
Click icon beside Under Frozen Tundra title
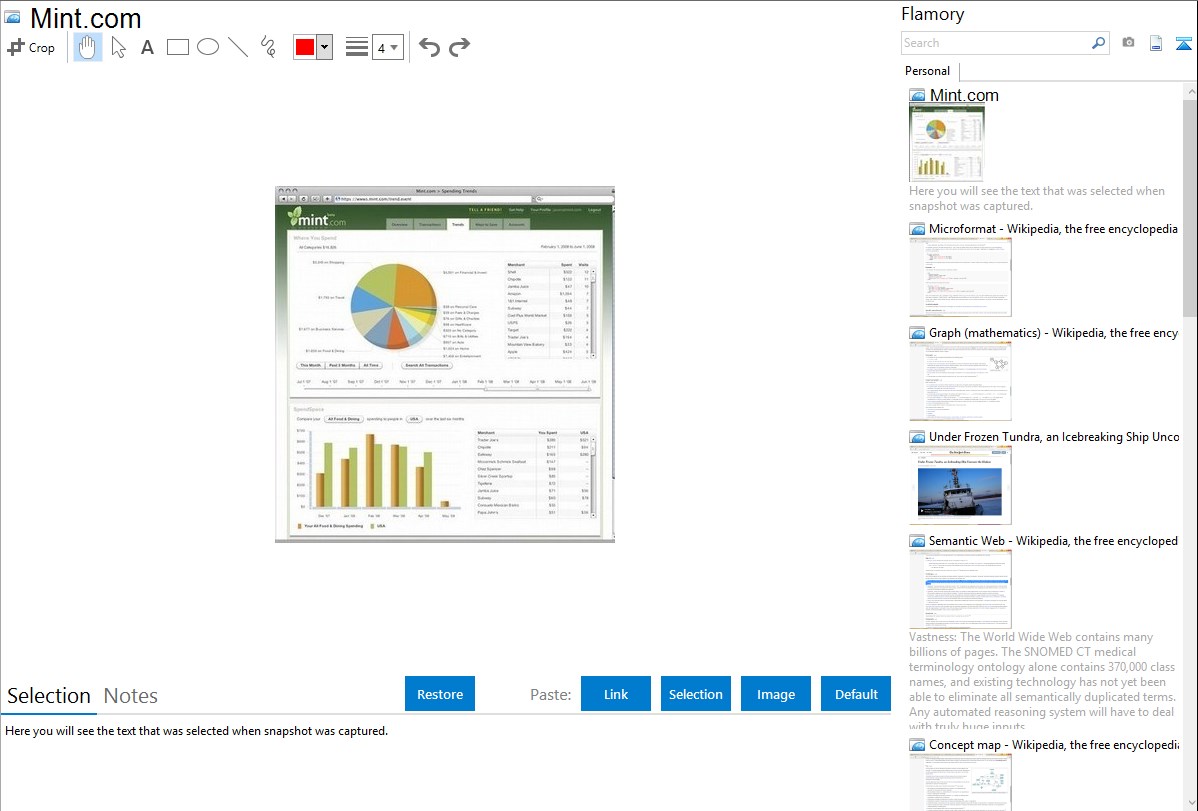click(917, 437)
